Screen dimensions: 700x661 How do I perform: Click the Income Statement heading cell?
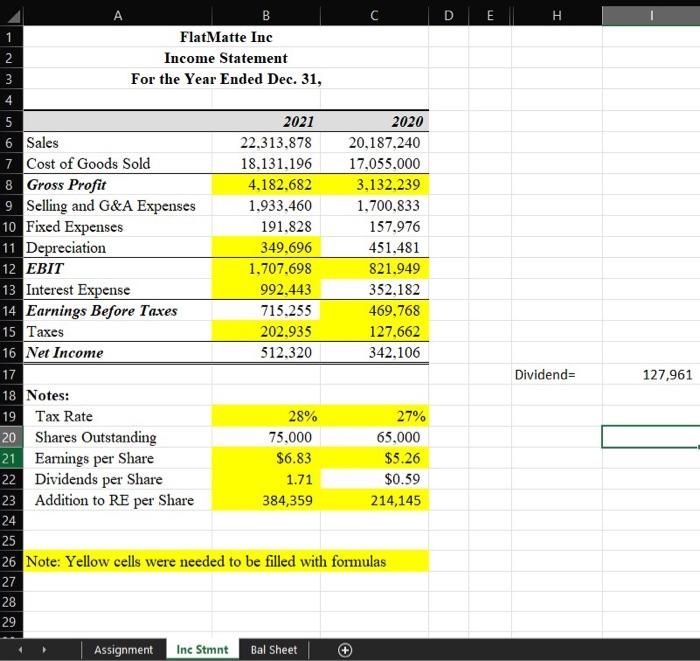point(226,58)
